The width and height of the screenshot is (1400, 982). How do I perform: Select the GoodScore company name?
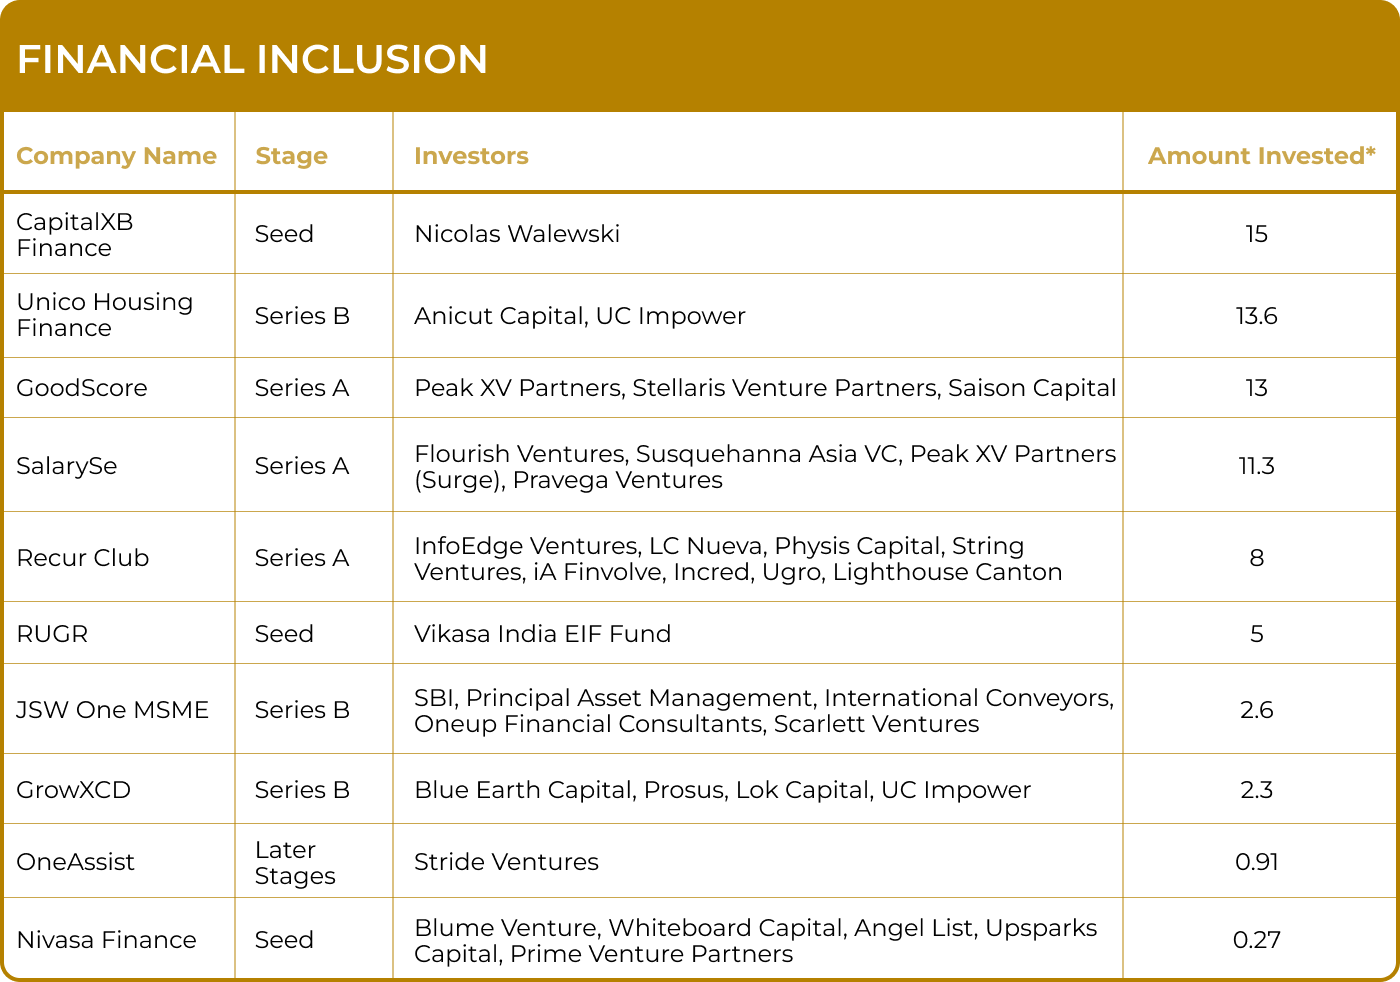(x=82, y=388)
